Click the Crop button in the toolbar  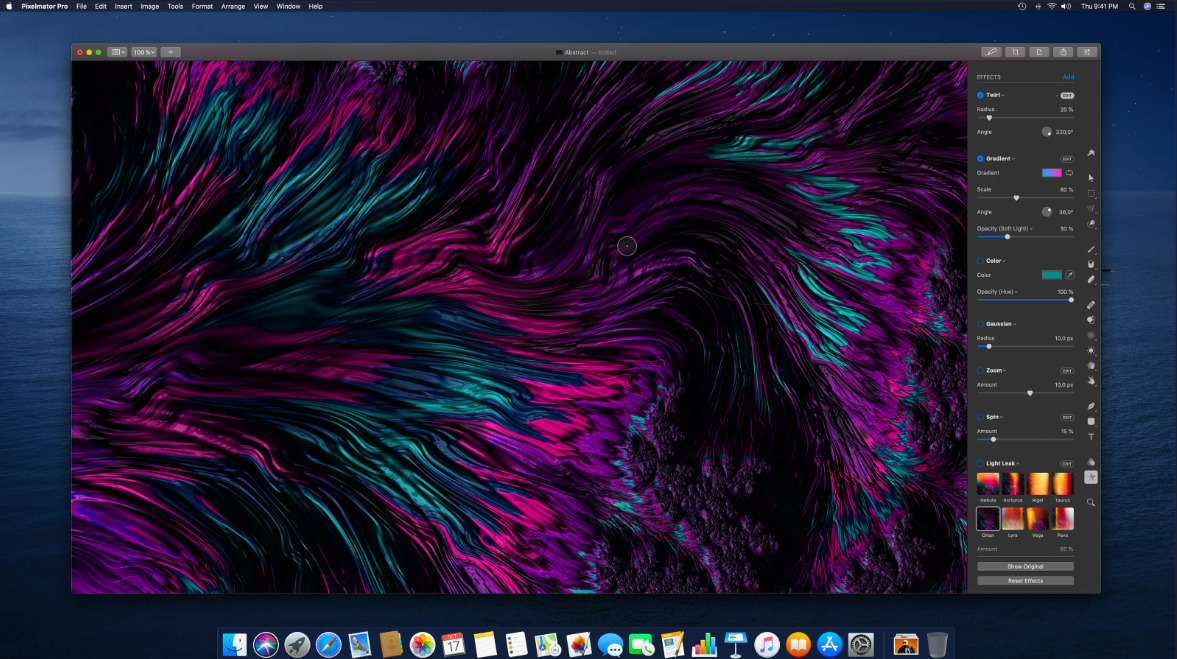pyautogui.click(x=1015, y=52)
